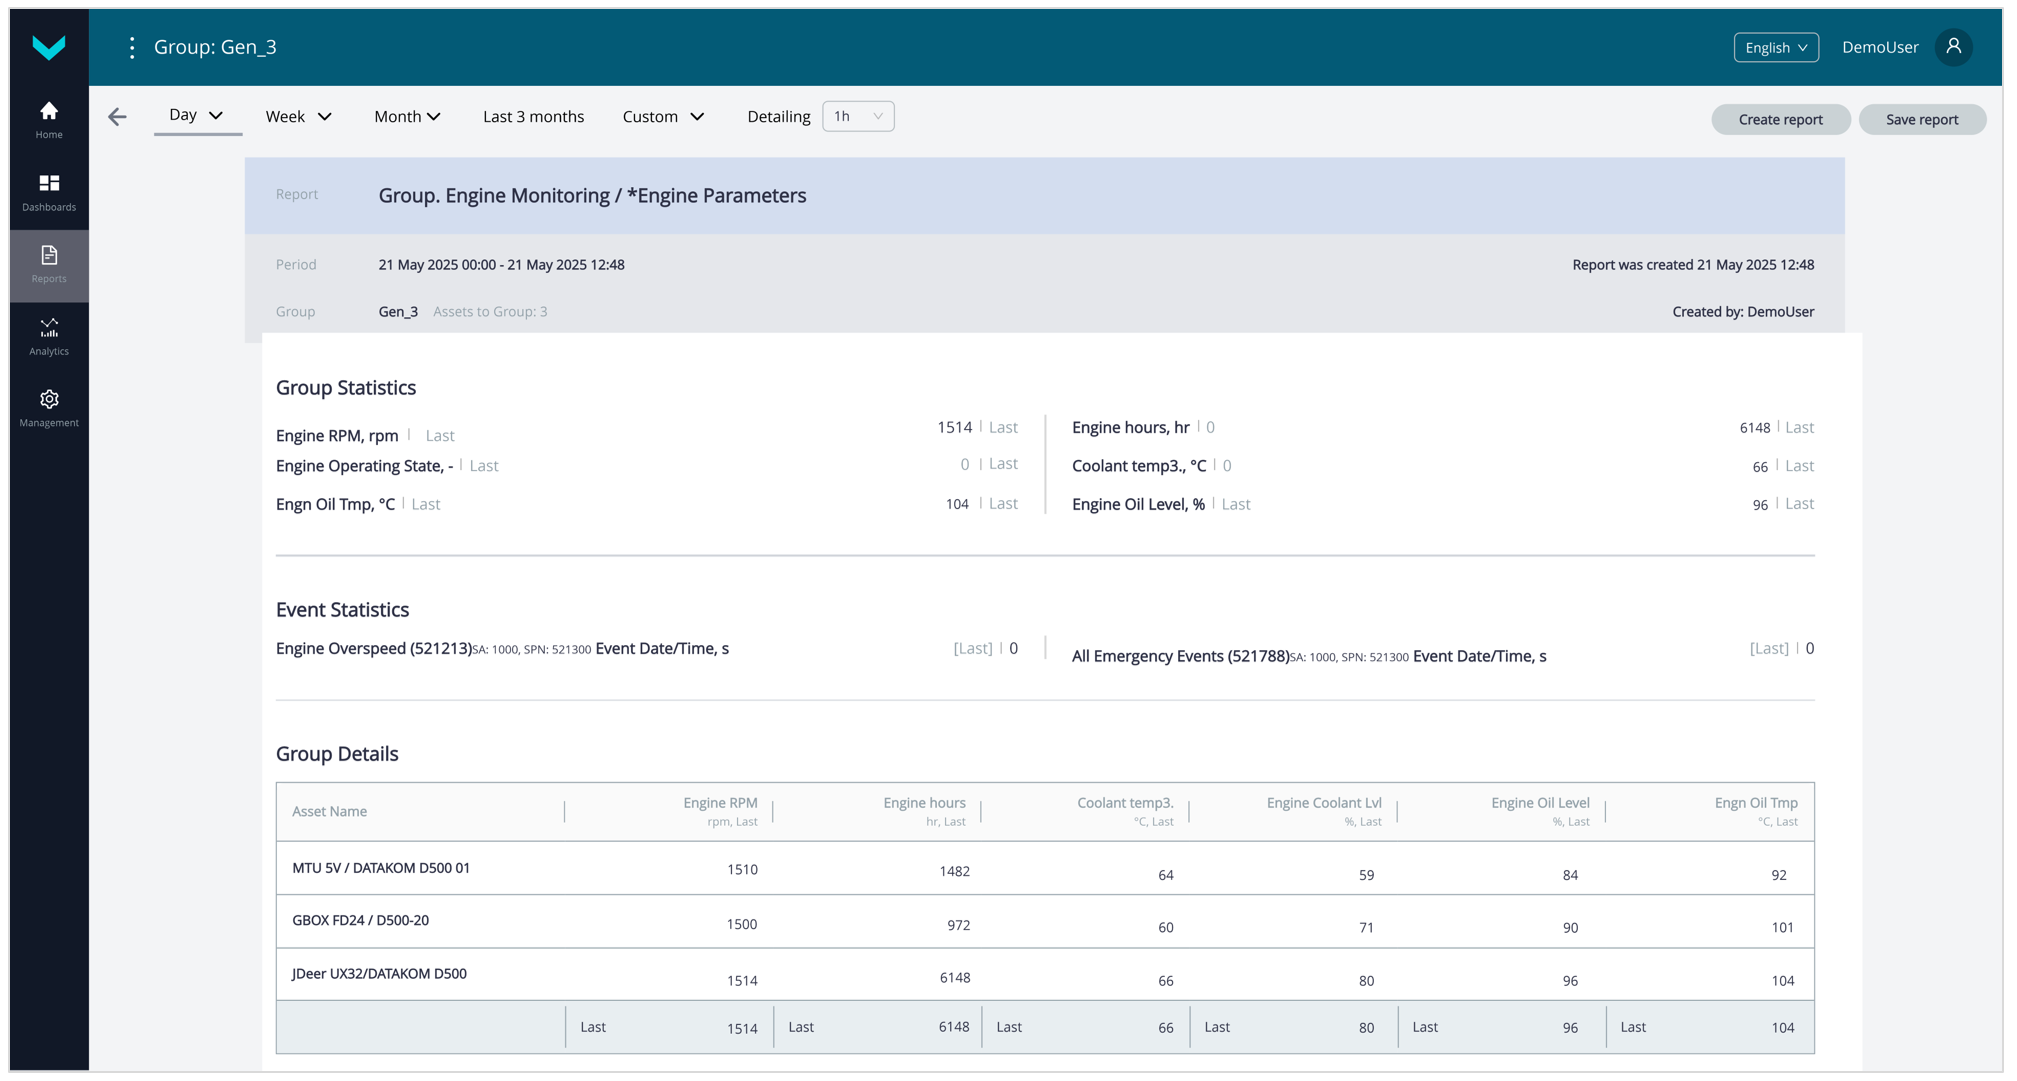Expand the English language dropdown

point(1775,47)
